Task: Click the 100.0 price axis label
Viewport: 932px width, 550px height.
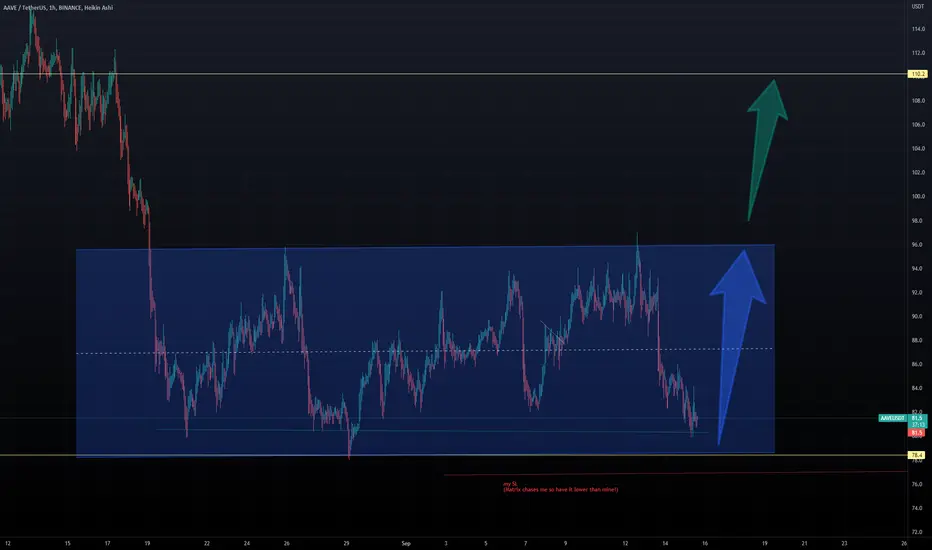Action: (x=918, y=196)
